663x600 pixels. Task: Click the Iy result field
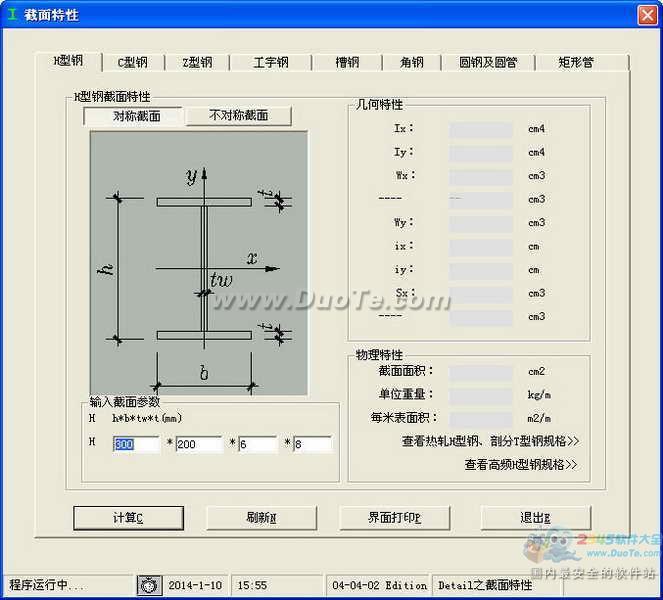pos(481,153)
